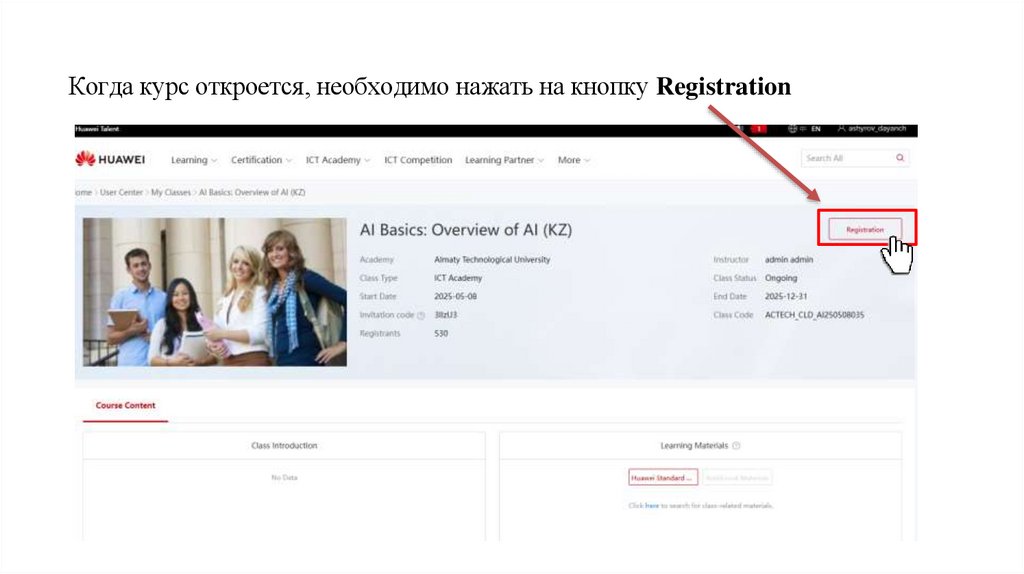Click the Search All input field
This screenshot has height=574, width=1024.
847,158
